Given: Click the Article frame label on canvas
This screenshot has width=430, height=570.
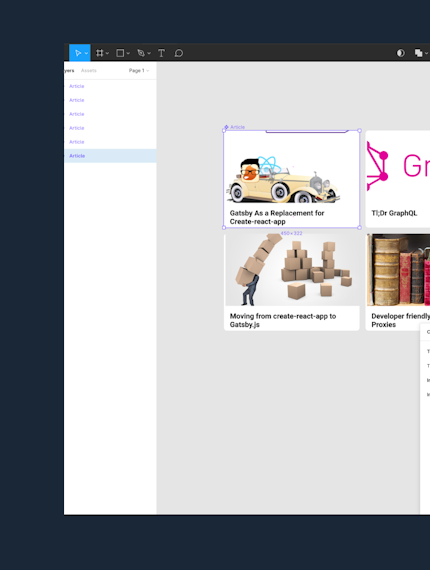Looking at the screenshot, I should pos(237,127).
